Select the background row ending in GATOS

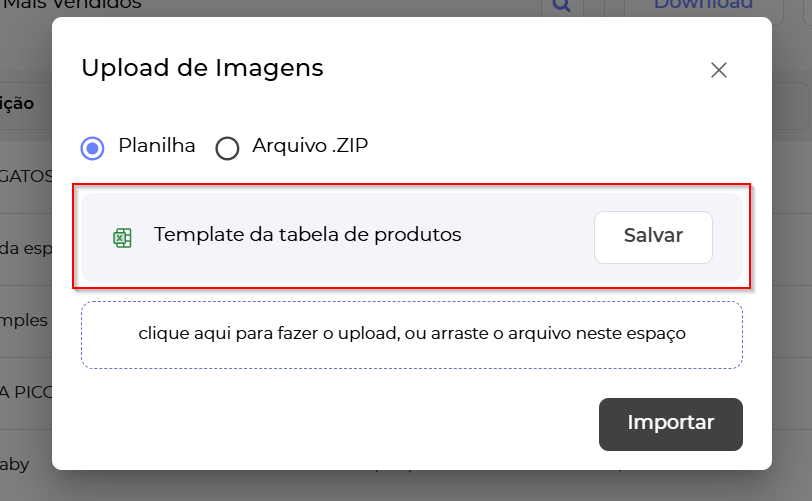[x=26, y=176]
